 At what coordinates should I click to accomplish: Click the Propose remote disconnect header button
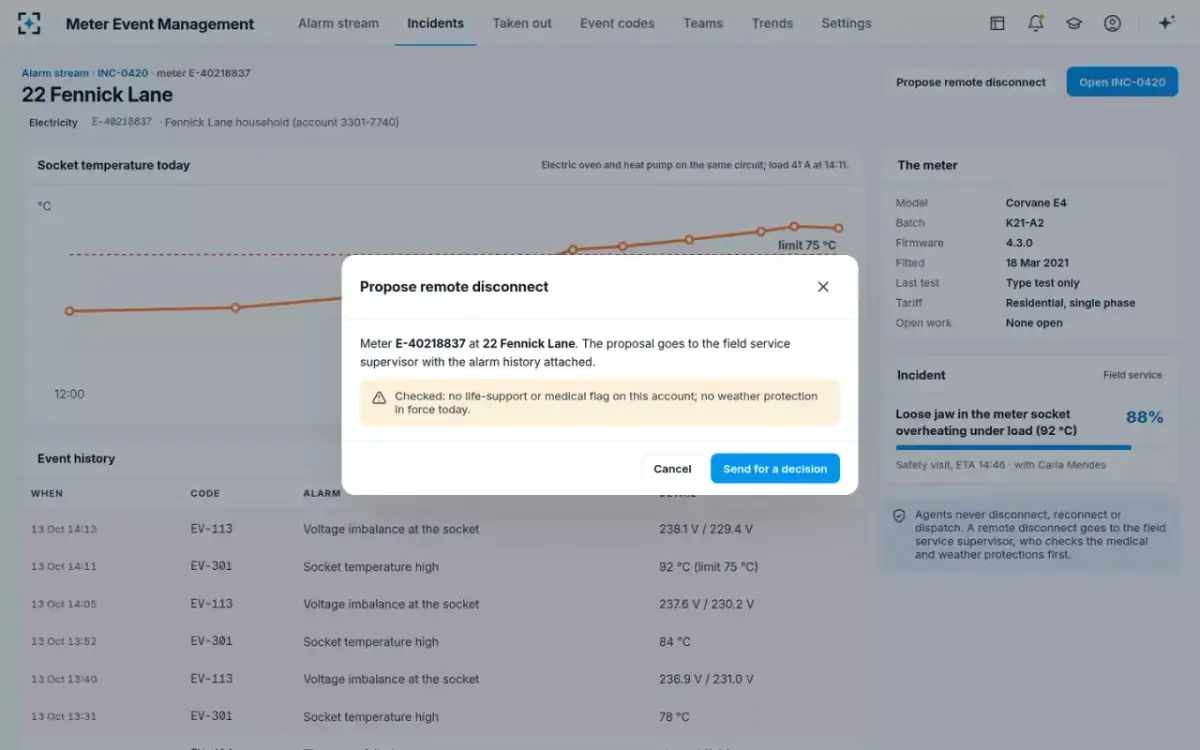971,82
